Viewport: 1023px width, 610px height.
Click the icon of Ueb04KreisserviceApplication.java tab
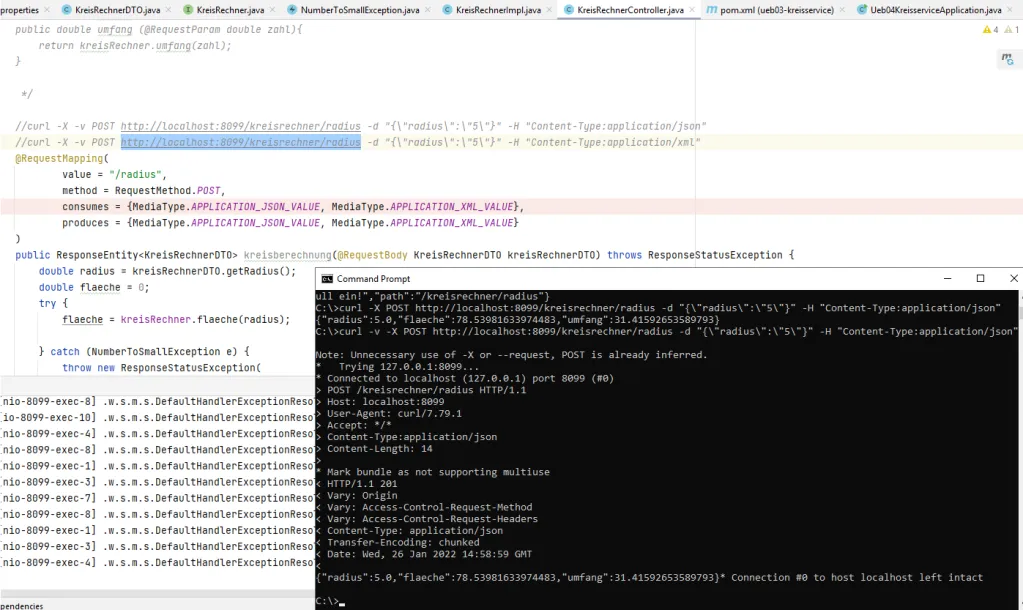coord(862,10)
